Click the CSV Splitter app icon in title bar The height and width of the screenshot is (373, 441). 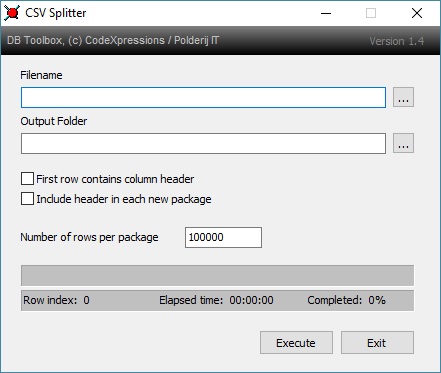click(12, 13)
